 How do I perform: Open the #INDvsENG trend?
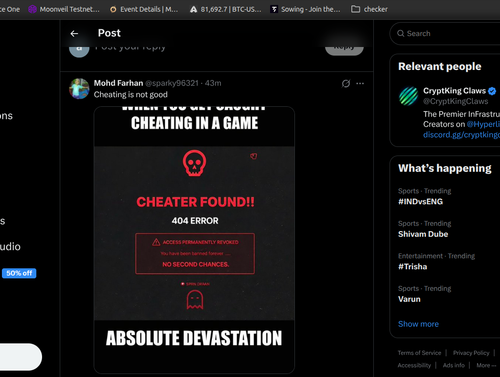click(x=420, y=201)
